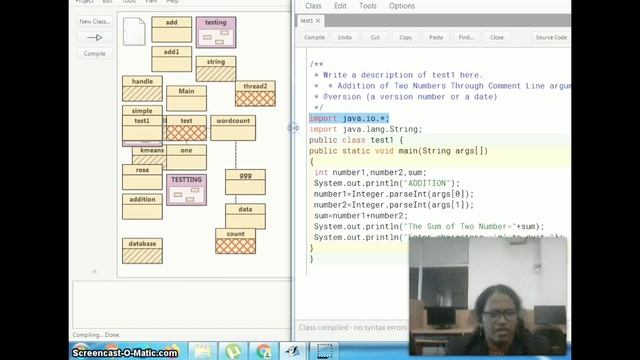640x360 pixels.
Task: Click the highlighted 'import java.io.*;' line
Action: (349, 118)
